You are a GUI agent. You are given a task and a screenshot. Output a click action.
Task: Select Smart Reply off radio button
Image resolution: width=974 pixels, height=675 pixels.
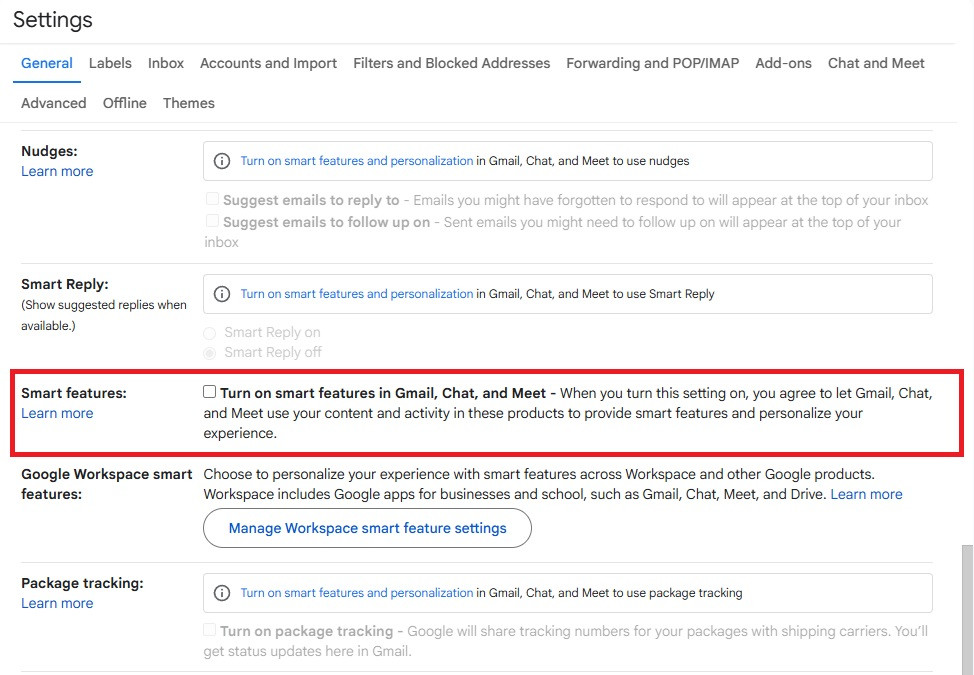click(210, 353)
